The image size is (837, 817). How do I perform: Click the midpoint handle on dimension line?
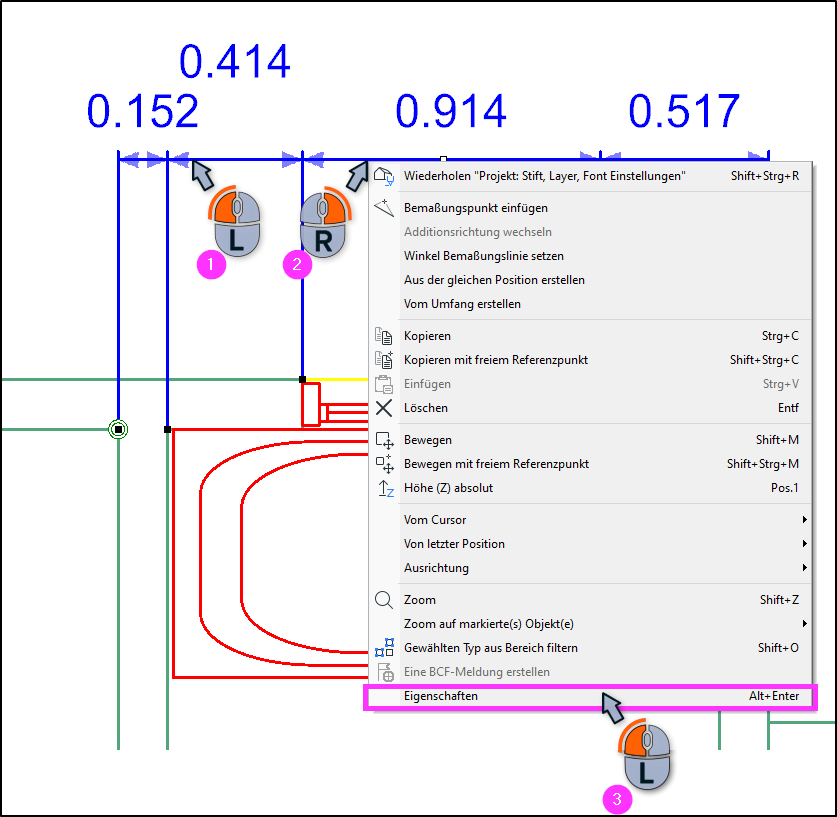click(x=444, y=159)
